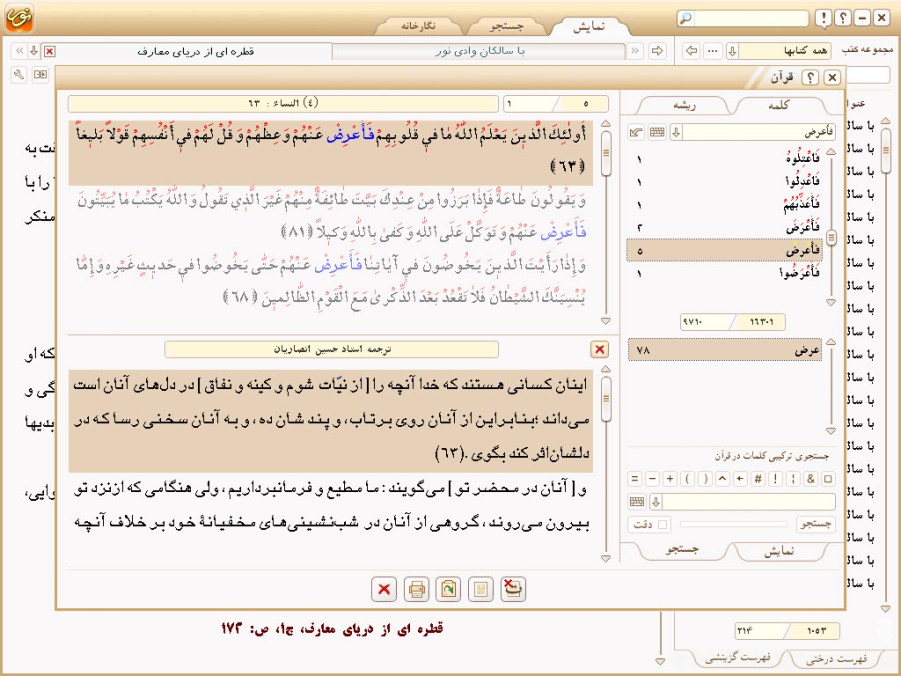The width and height of the screenshot is (901, 676).
Task: Switch to the جستجو main tab
Action: [506, 26]
